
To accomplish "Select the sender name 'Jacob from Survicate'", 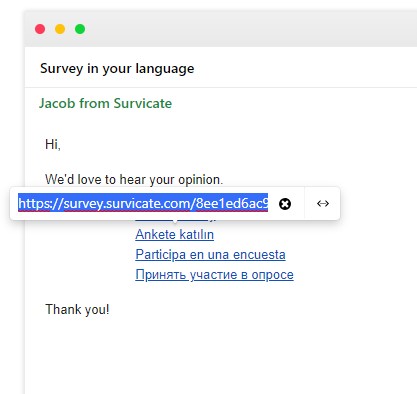I will pyautogui.click(x=105, y=103).
